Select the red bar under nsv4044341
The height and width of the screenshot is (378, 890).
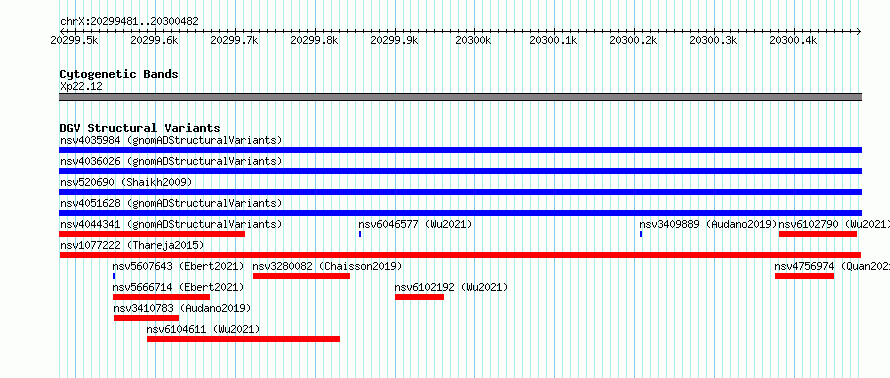pos(152,234)
